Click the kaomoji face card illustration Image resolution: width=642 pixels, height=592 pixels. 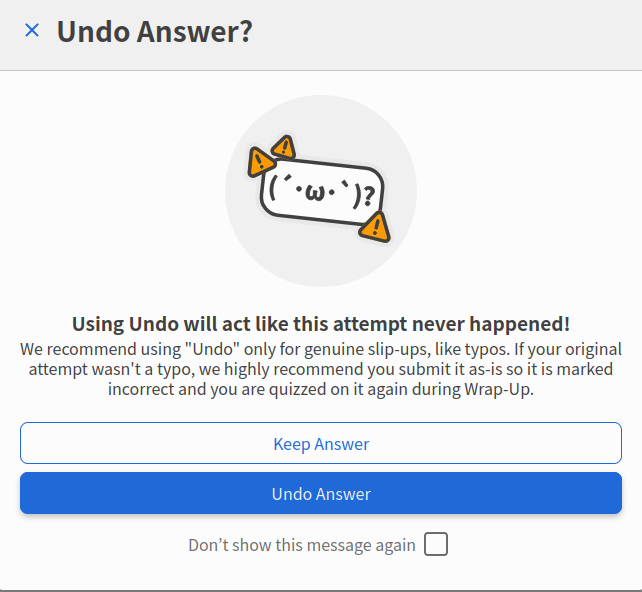322,192
